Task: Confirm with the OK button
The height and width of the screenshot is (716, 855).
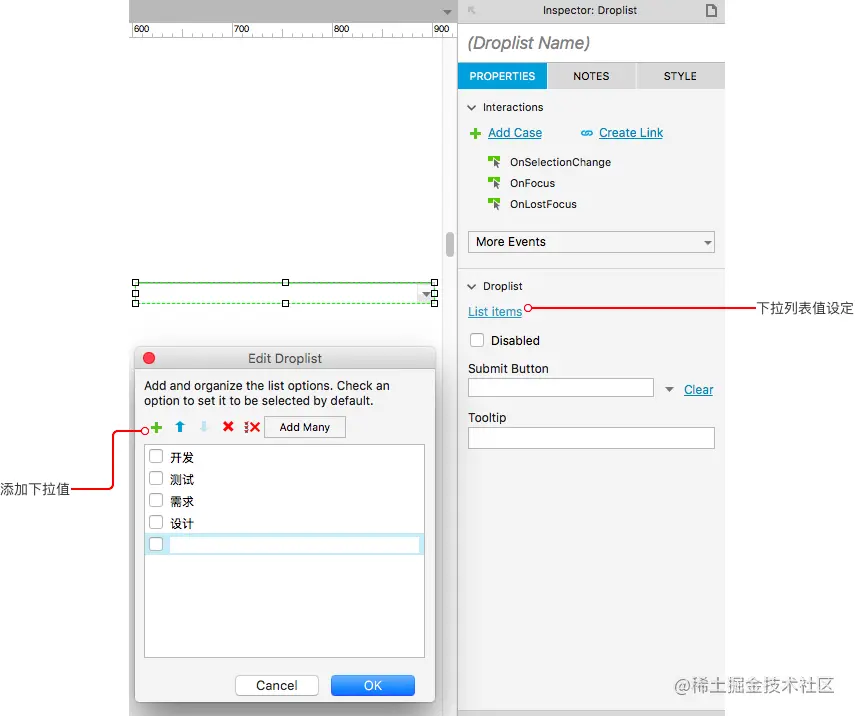Action: pyautogui.click(x=373, y=685)
